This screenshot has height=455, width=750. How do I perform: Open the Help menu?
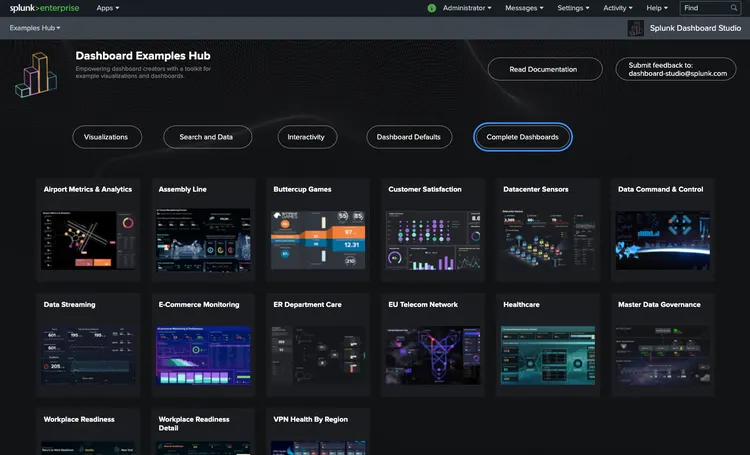tap(658, 8)
